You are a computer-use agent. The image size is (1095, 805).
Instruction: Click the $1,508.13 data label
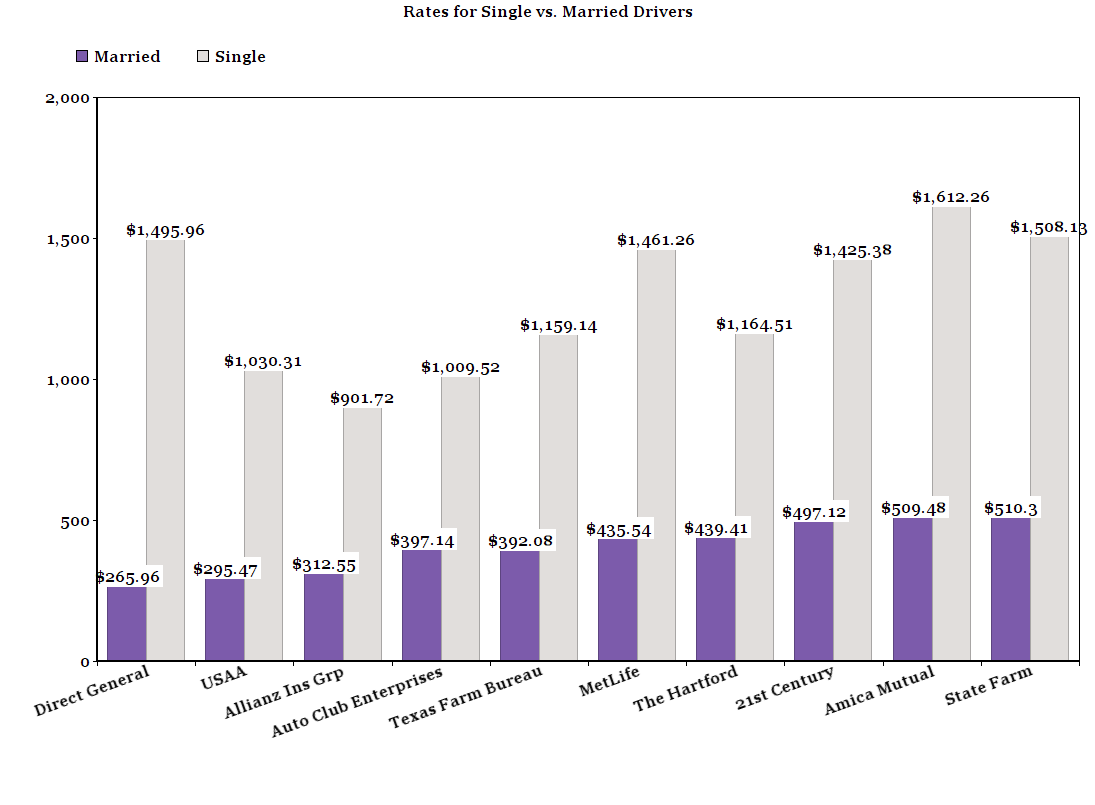pyautogui.click(x=1049, y=228)
